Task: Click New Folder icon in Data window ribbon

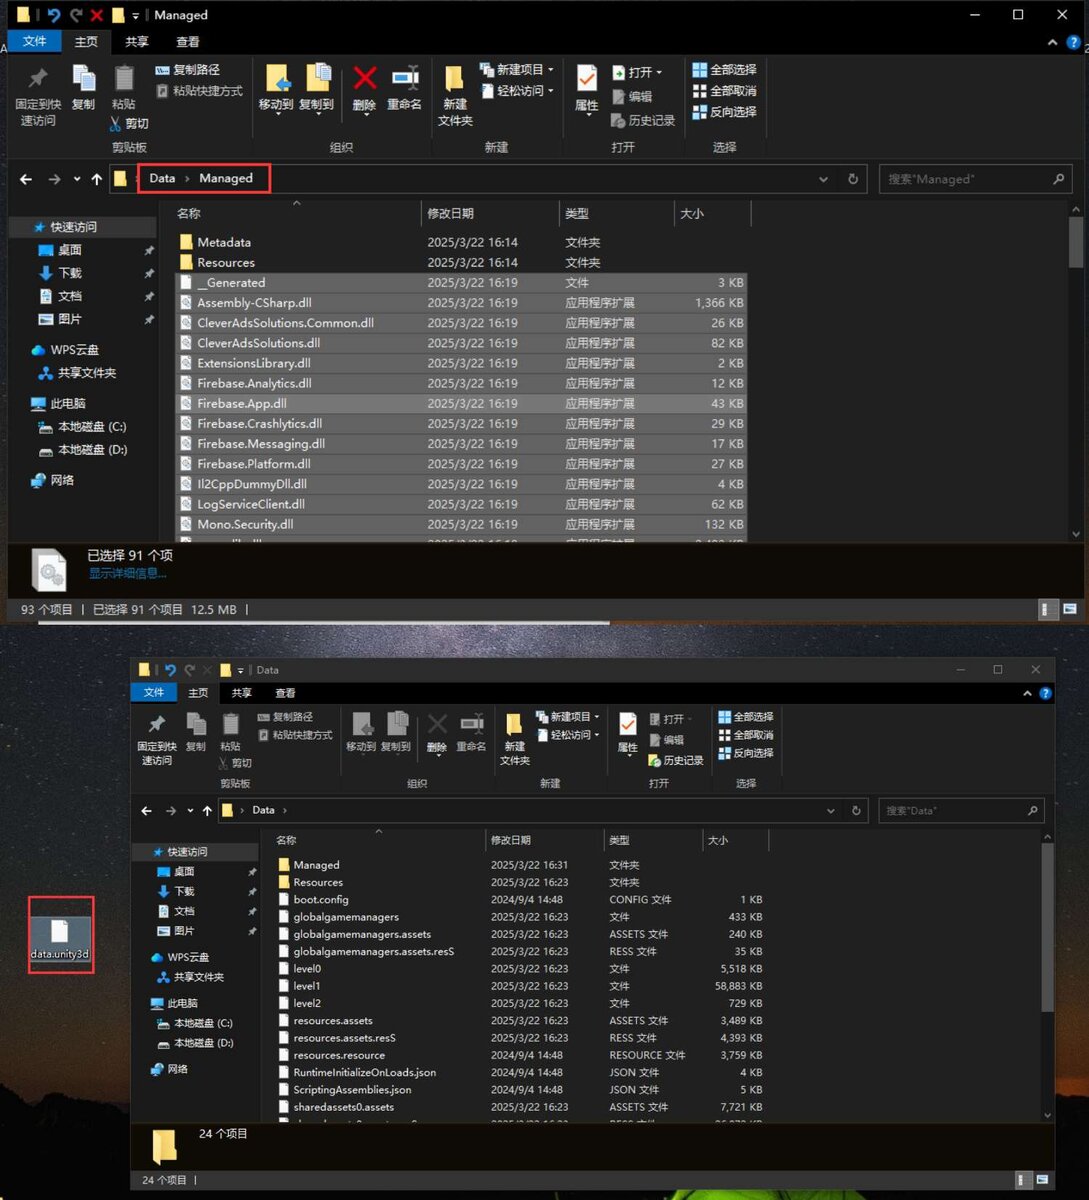Action: point(514,726)
